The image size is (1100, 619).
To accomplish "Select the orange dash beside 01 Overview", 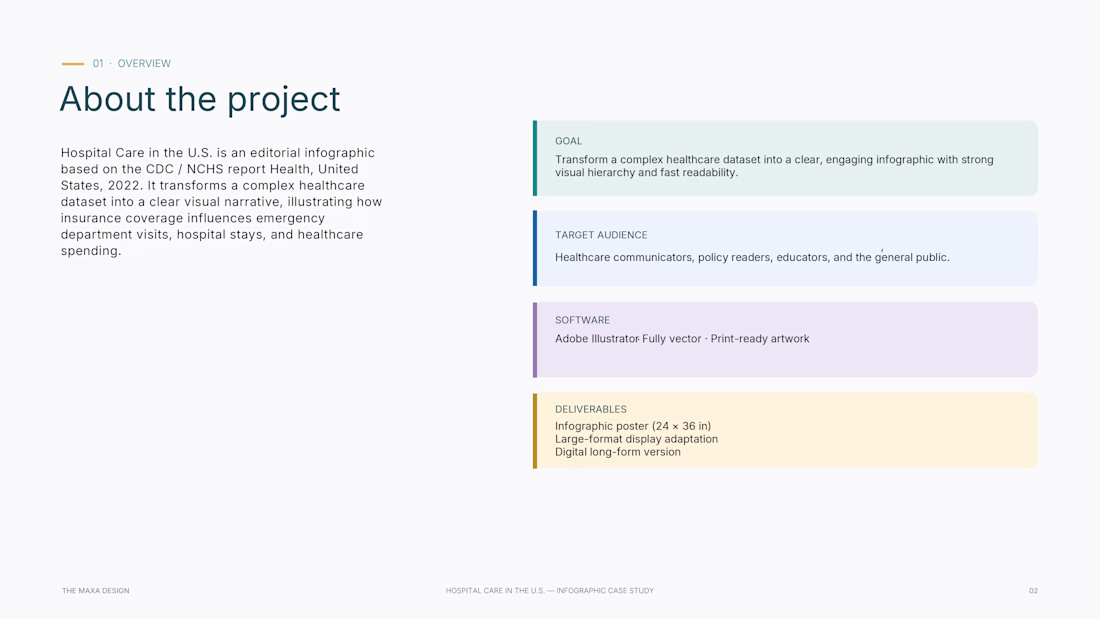I will (x=72, y=64).
